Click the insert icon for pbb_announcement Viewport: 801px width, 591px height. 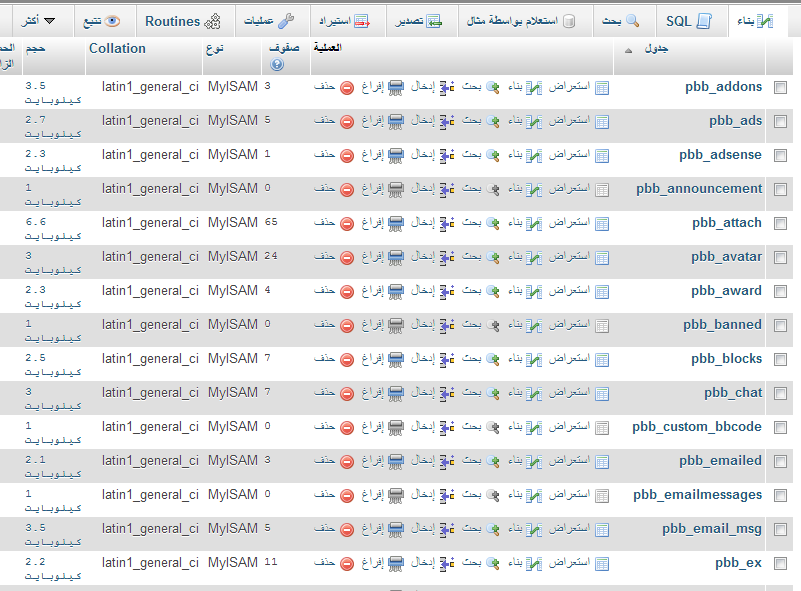click(x=447, y=190)
